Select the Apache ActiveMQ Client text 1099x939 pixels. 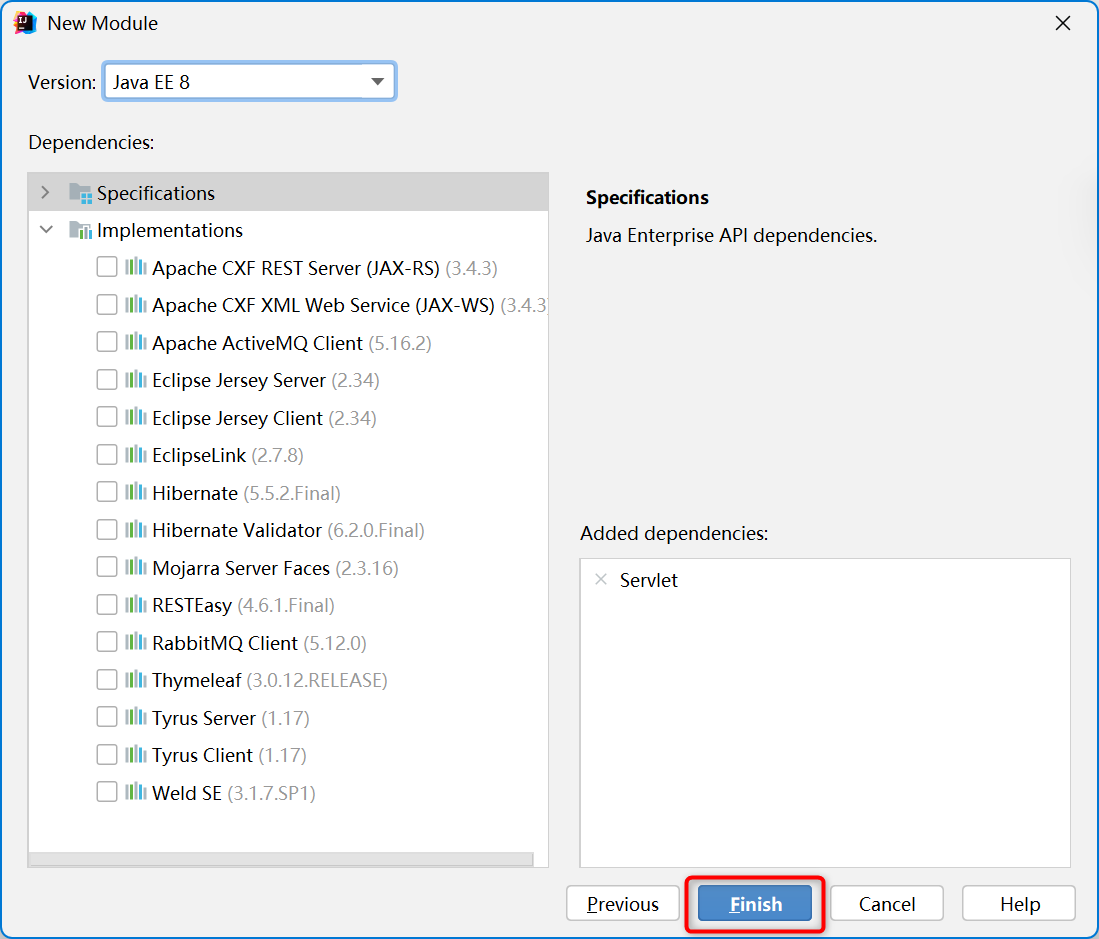[x=257, y=343]
